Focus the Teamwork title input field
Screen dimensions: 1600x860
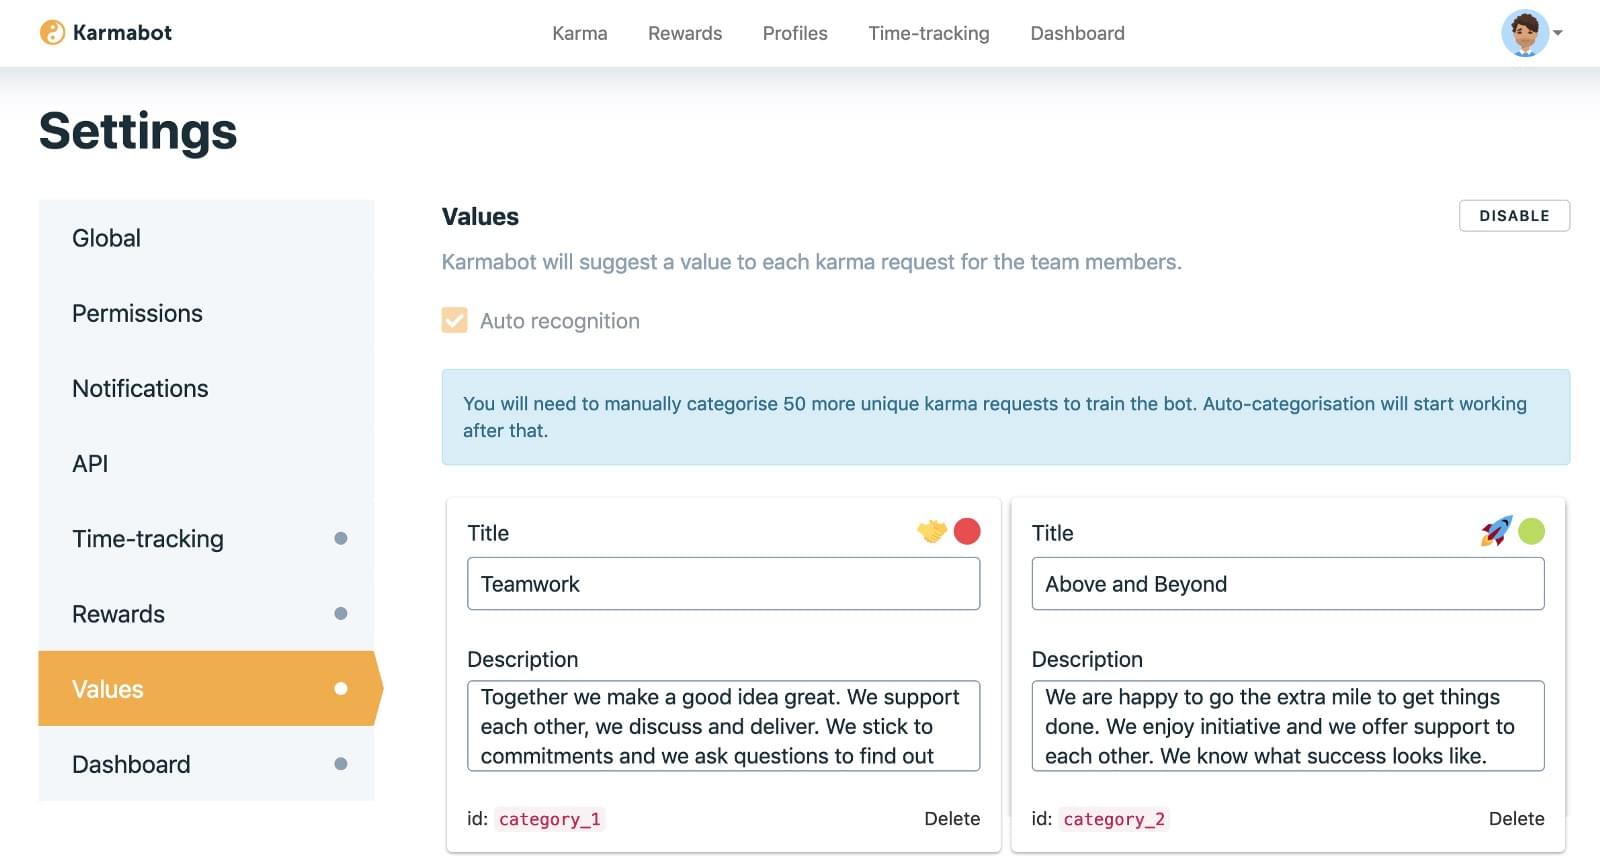click(723, 584)
